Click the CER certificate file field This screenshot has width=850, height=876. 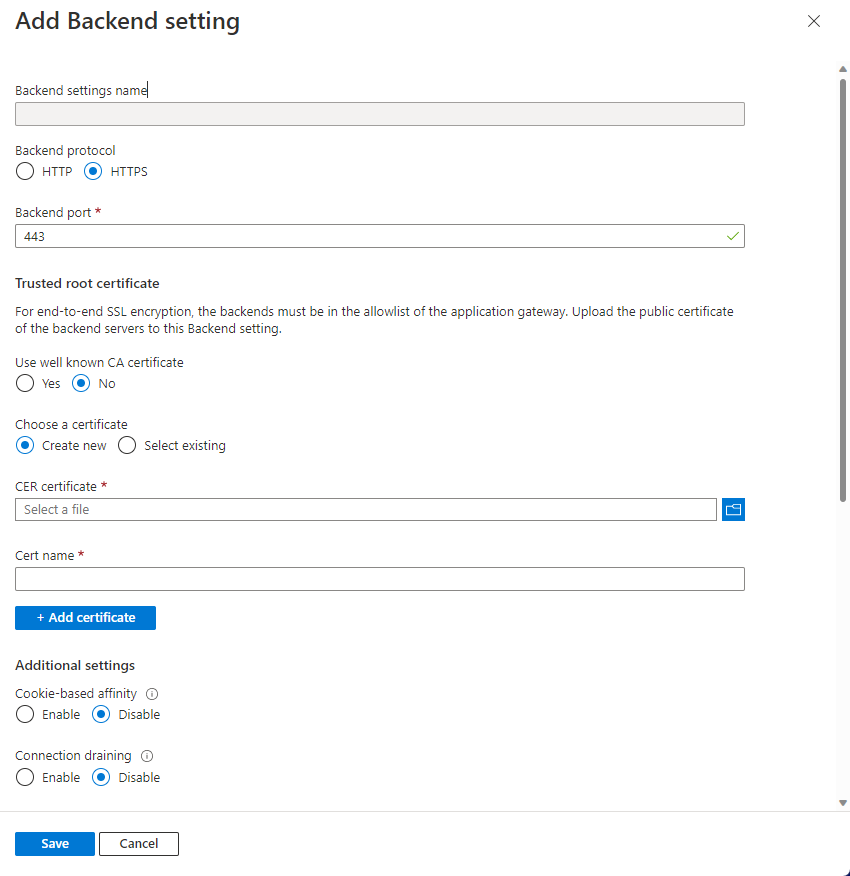point(365,510)
